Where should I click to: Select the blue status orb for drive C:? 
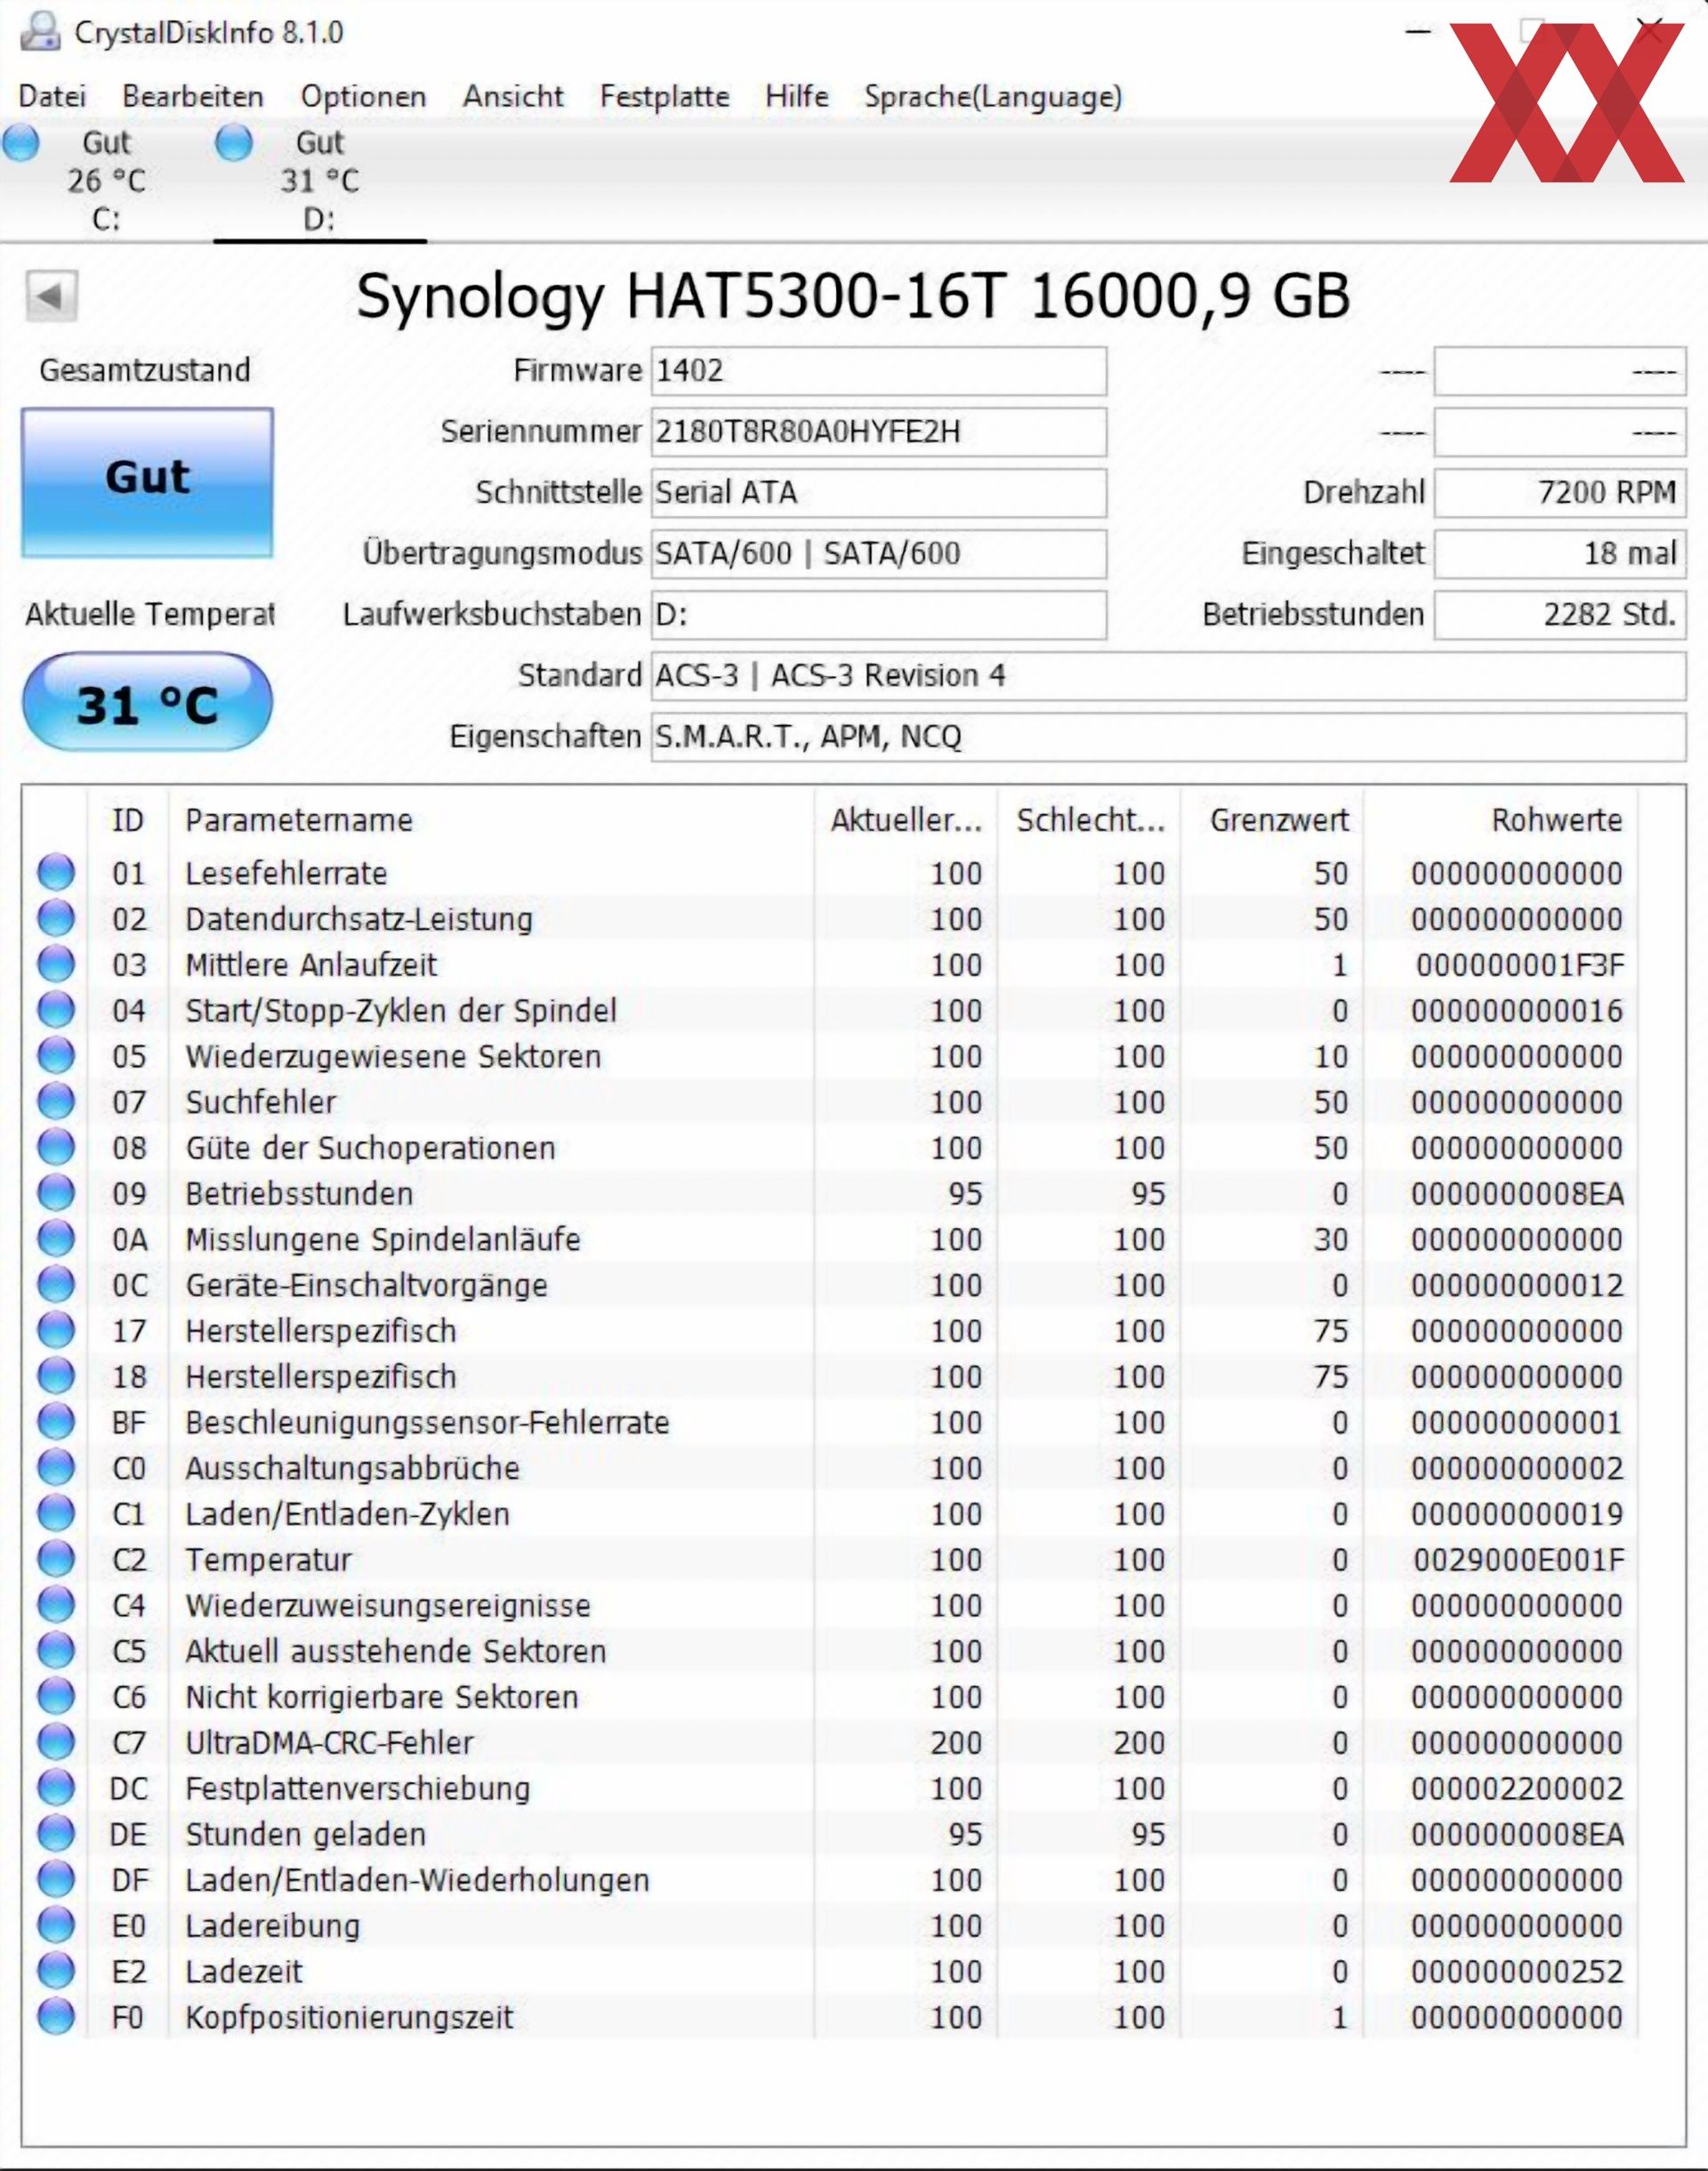click(x=21, y=143)
